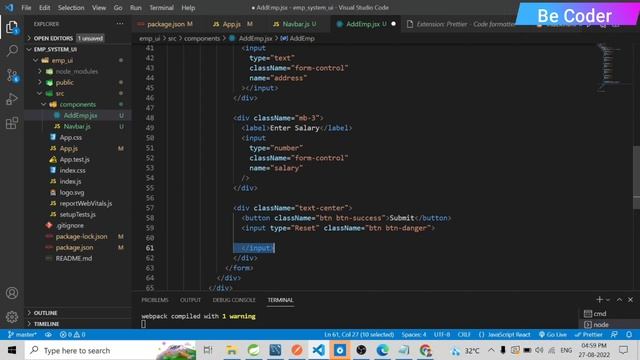Open App.css in the file tree
Screen dimensions: 640x360
[x=71, y=137]
